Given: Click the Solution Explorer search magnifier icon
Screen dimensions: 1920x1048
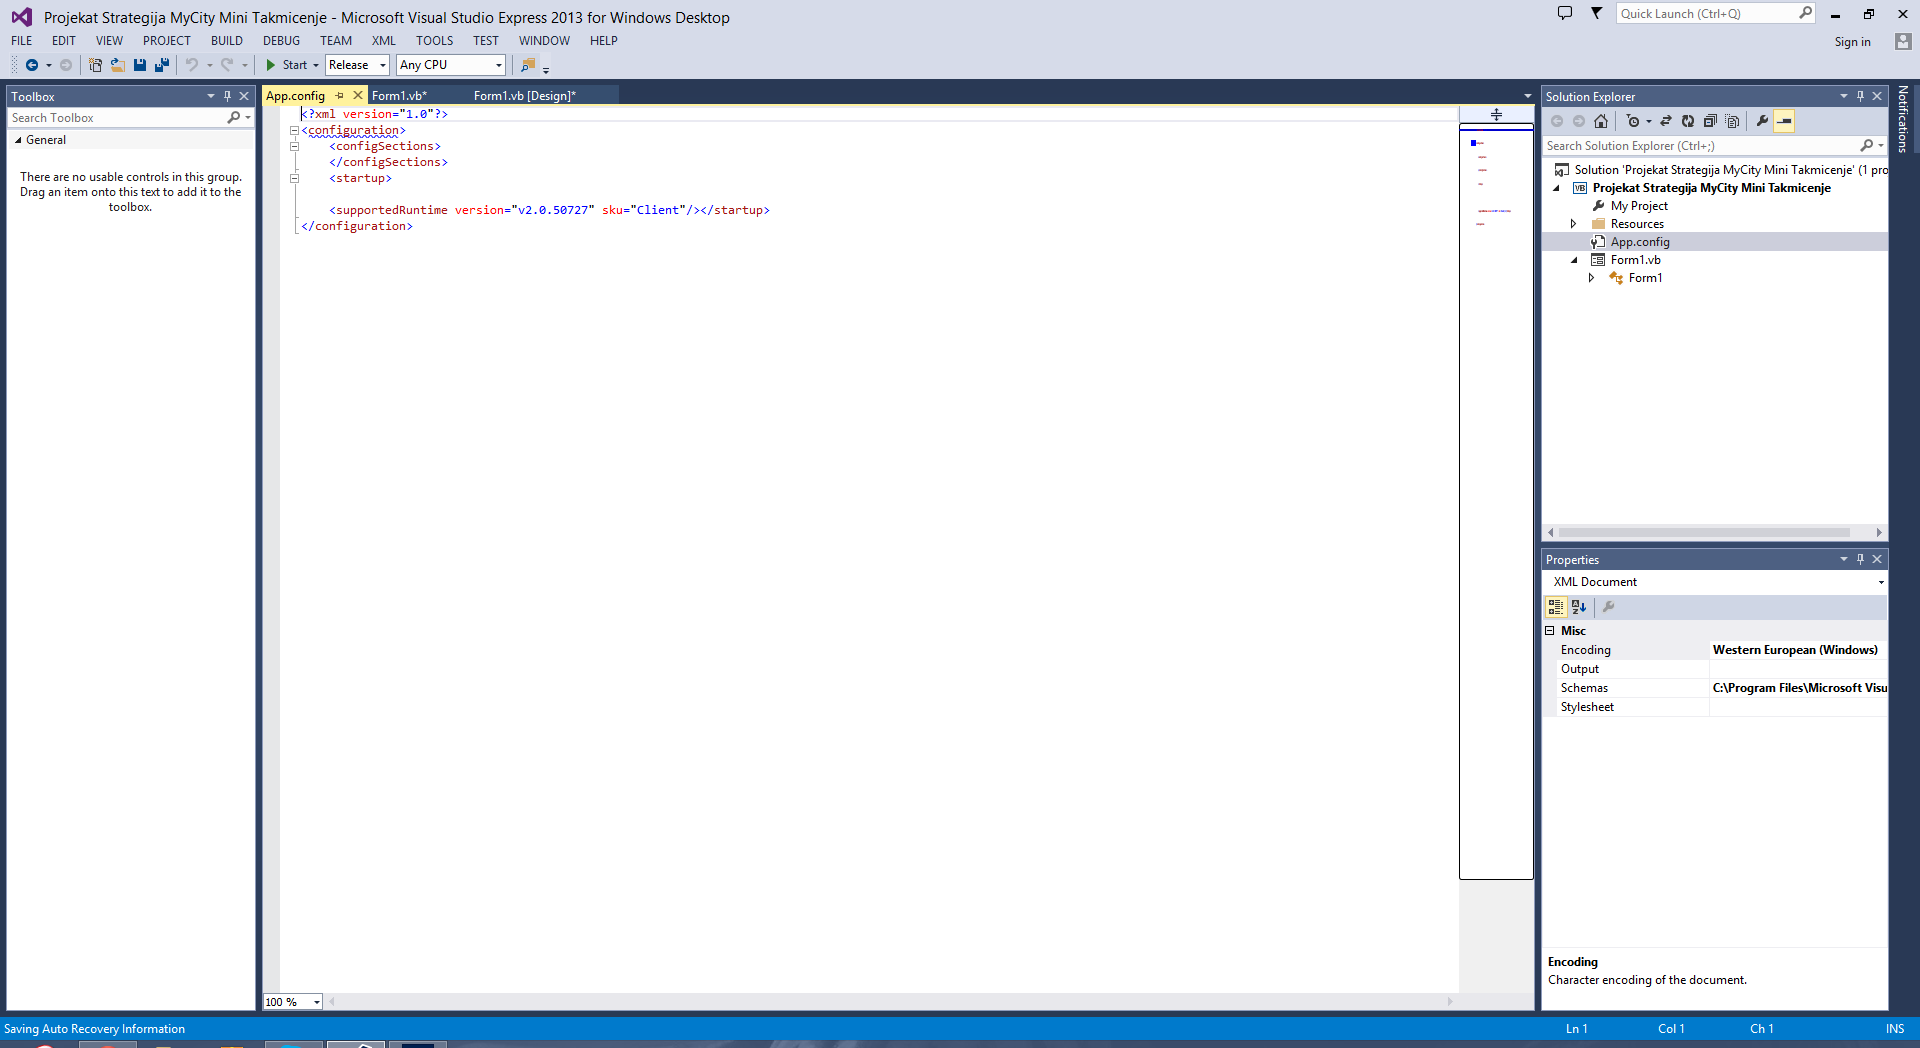Looking at the screenshot, I should coord(1866,146).
